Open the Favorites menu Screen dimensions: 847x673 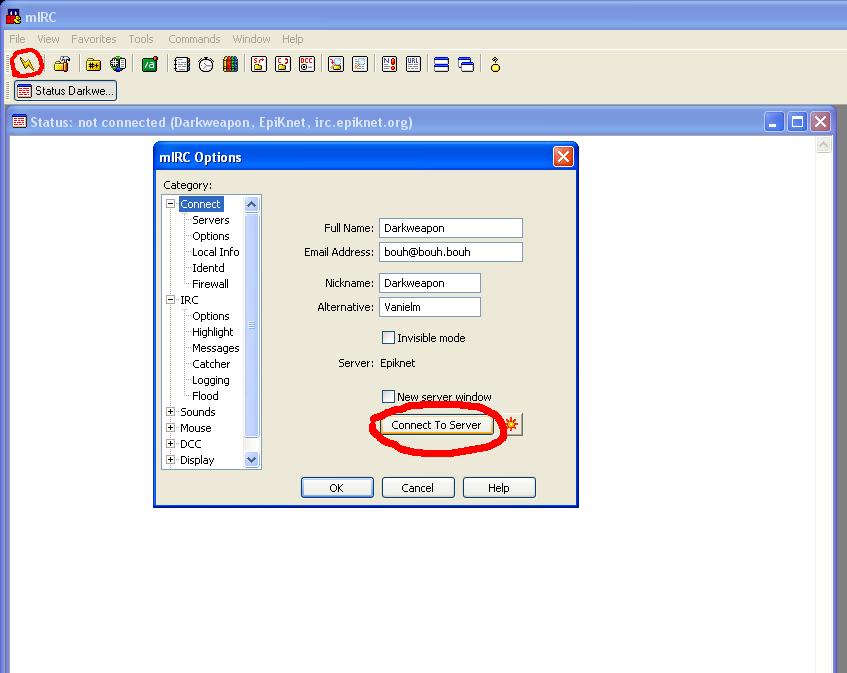point(93,39)
